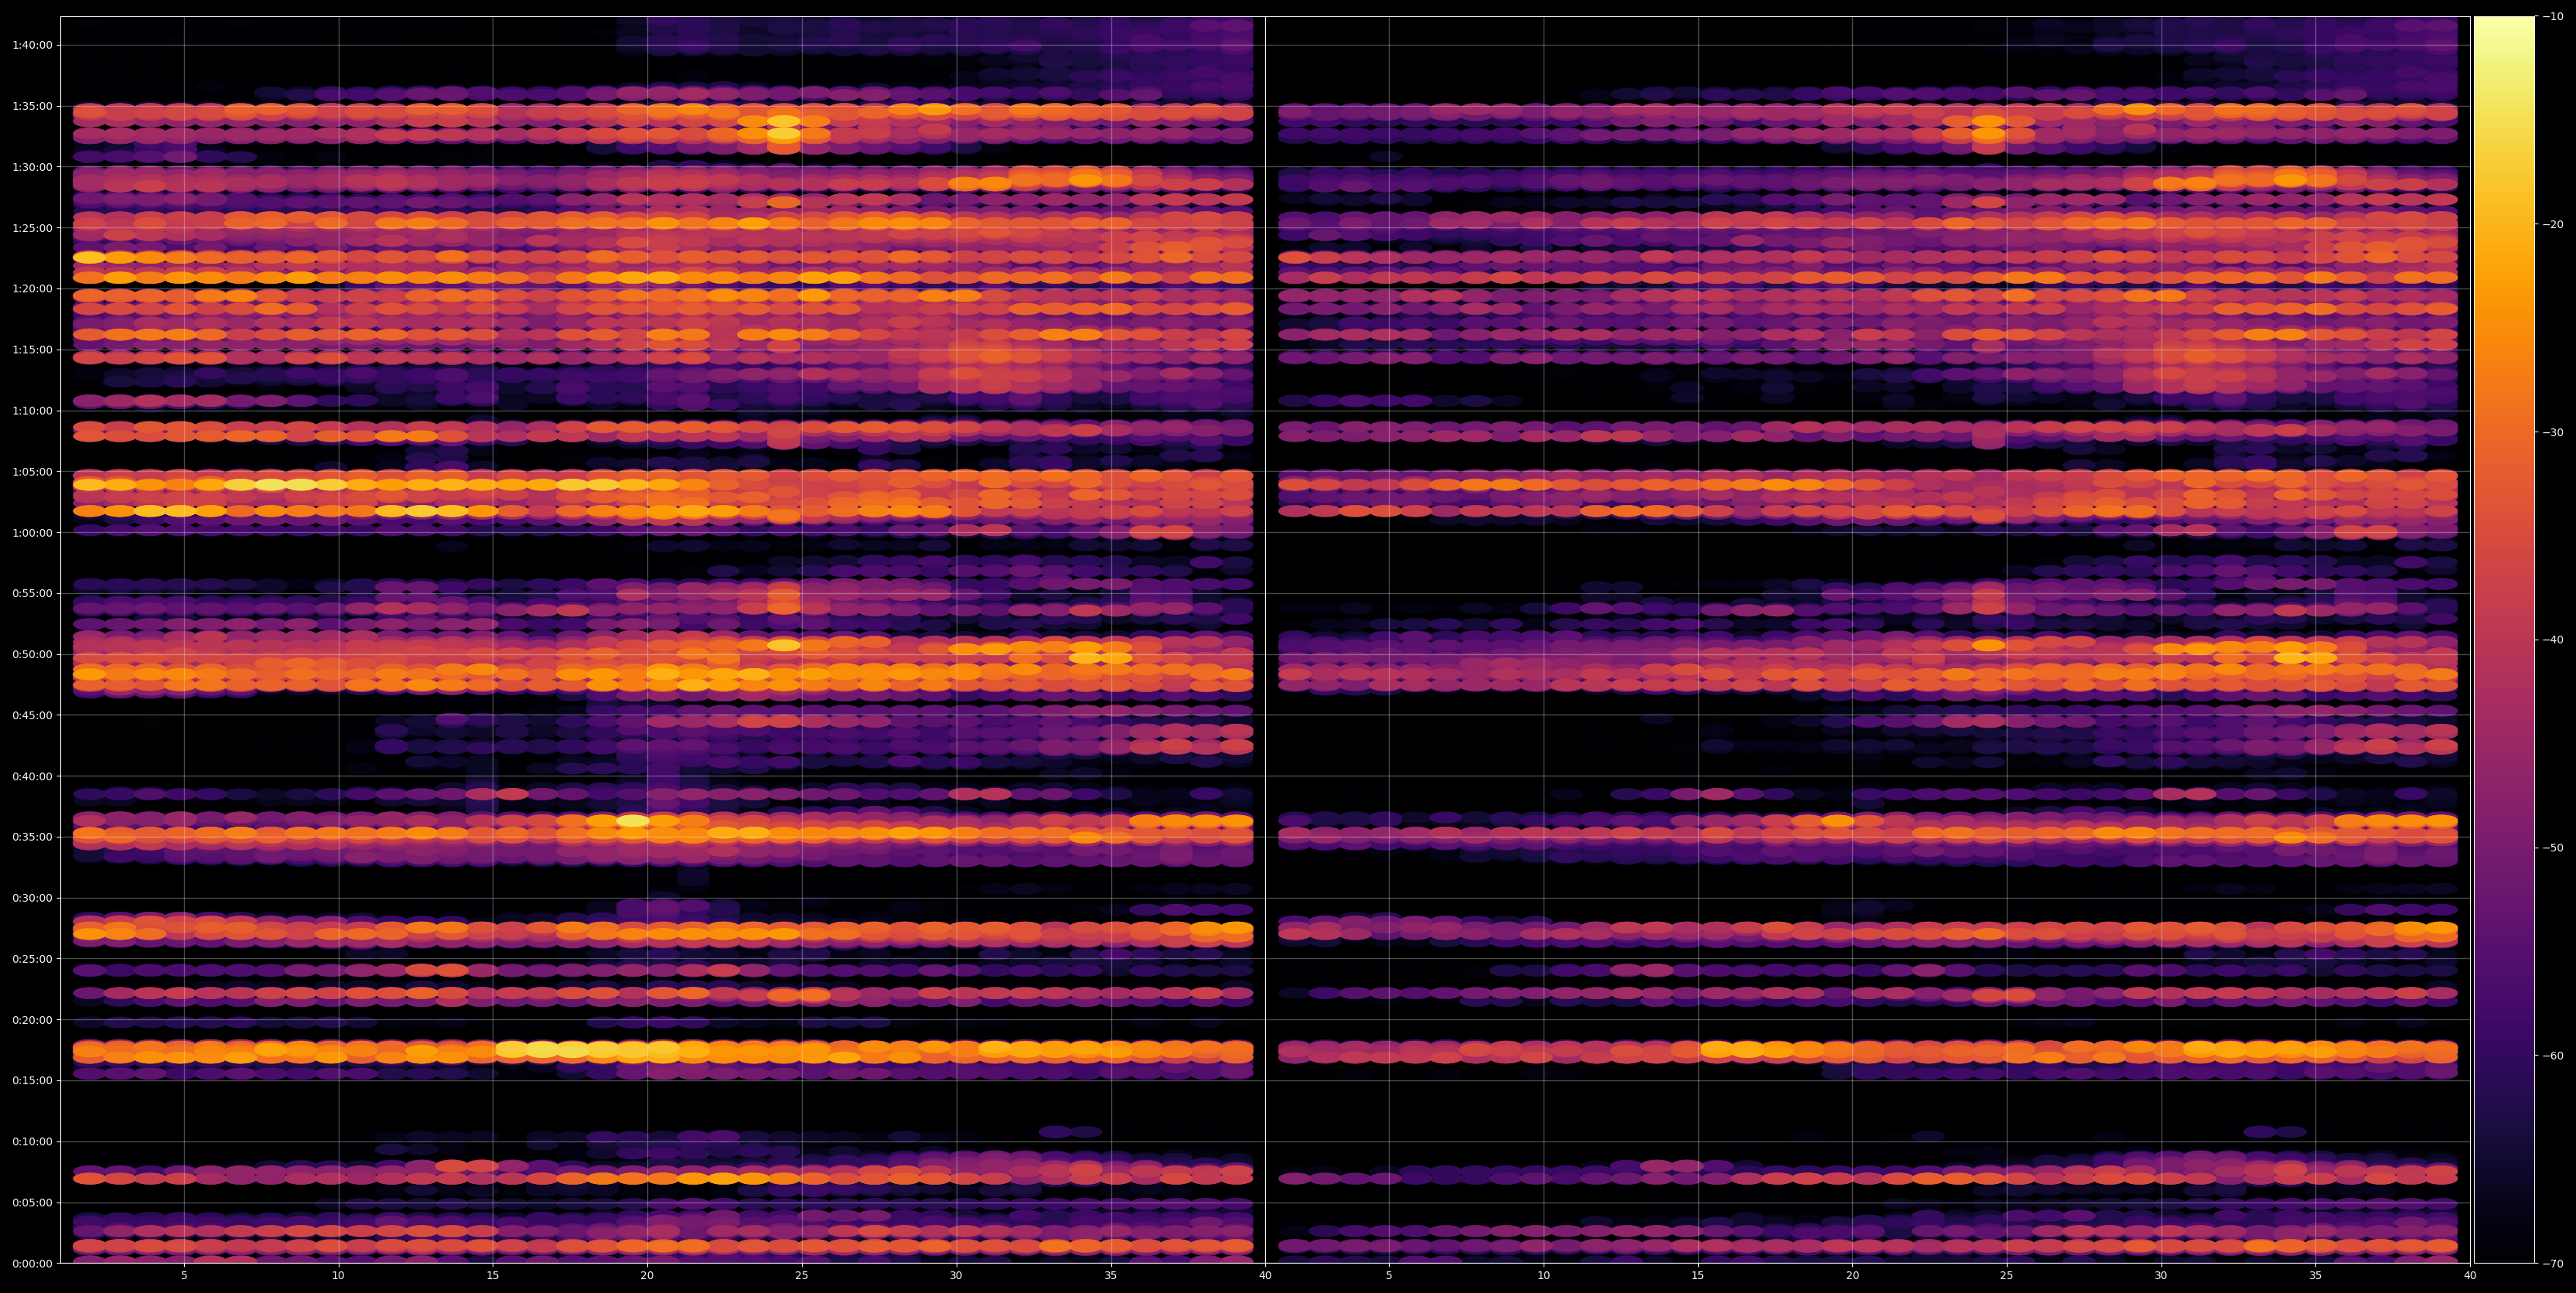Click the −30 colorbar tick label
Screen dimensions: 2576x1293
[x=2553, y=432]
